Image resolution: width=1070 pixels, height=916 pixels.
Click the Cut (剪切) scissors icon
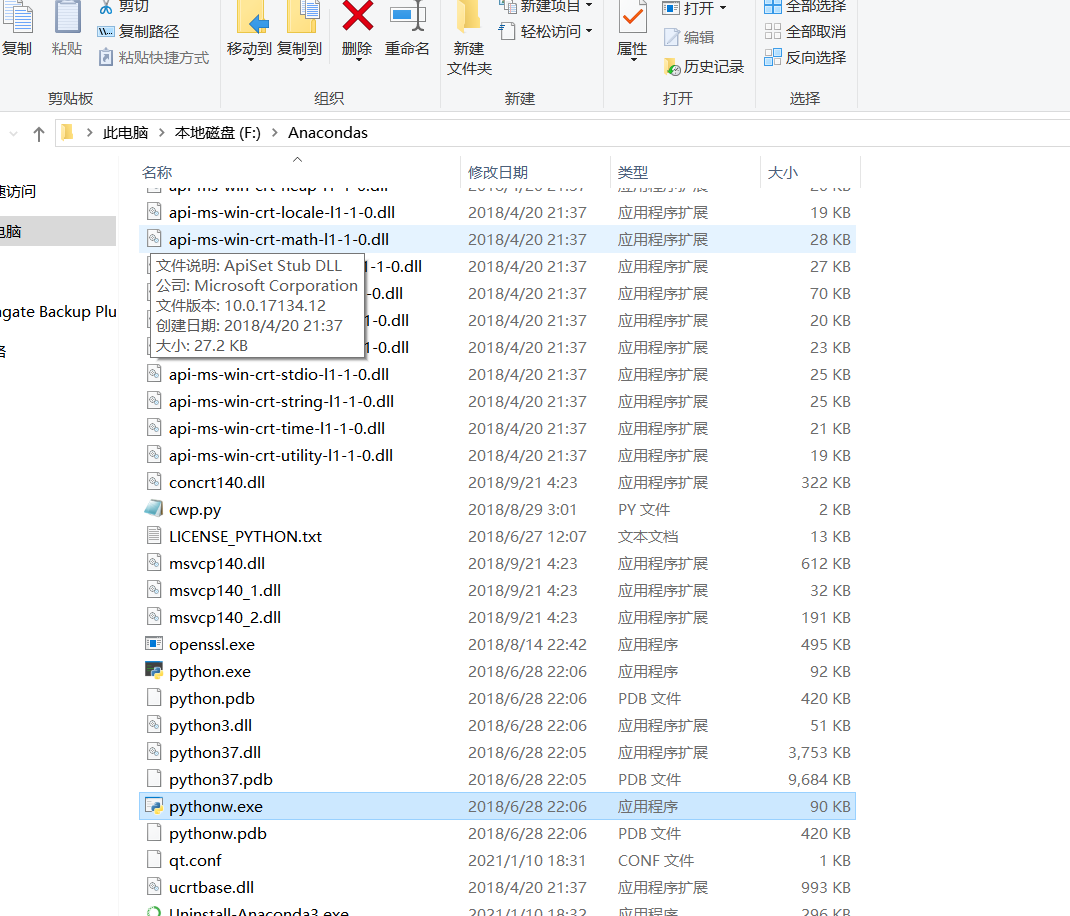point(106,7)
